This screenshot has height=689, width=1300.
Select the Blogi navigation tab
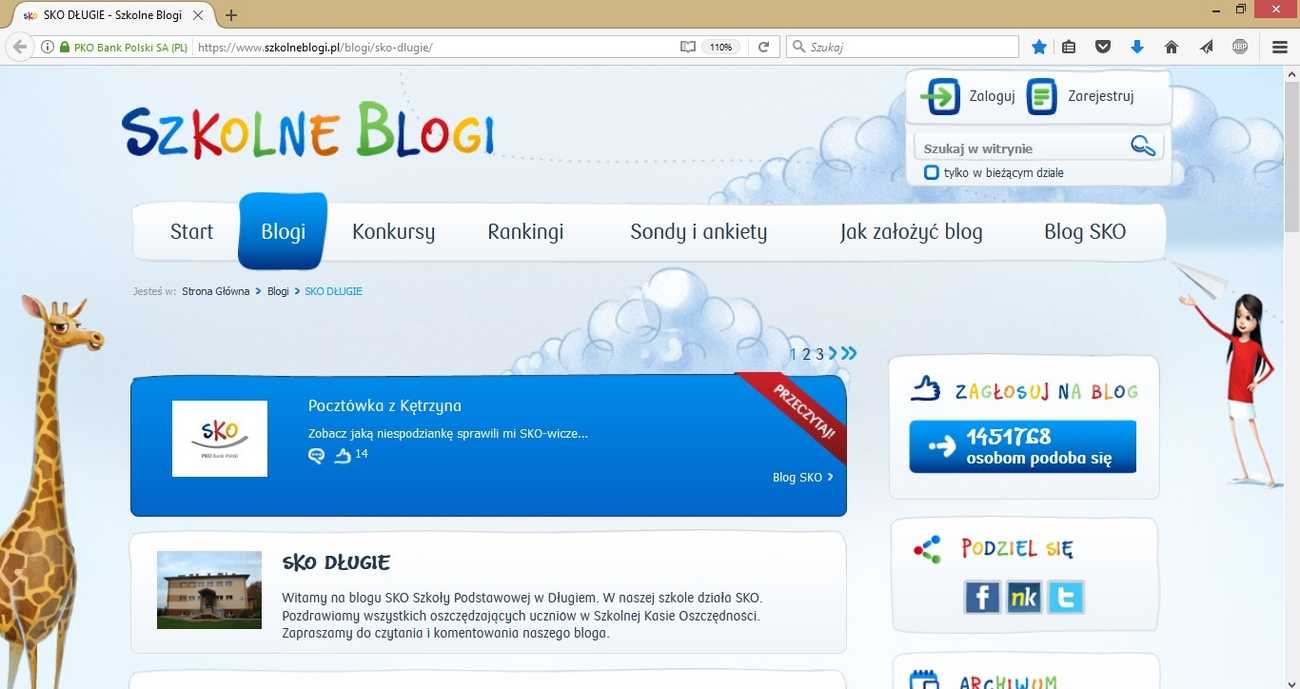[283, 232]
